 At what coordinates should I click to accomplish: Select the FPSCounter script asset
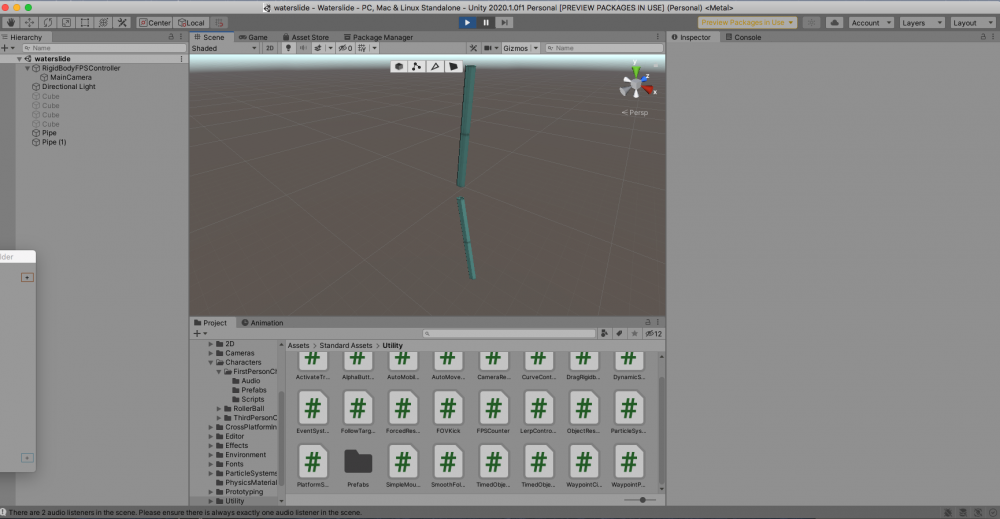[493, 413]
